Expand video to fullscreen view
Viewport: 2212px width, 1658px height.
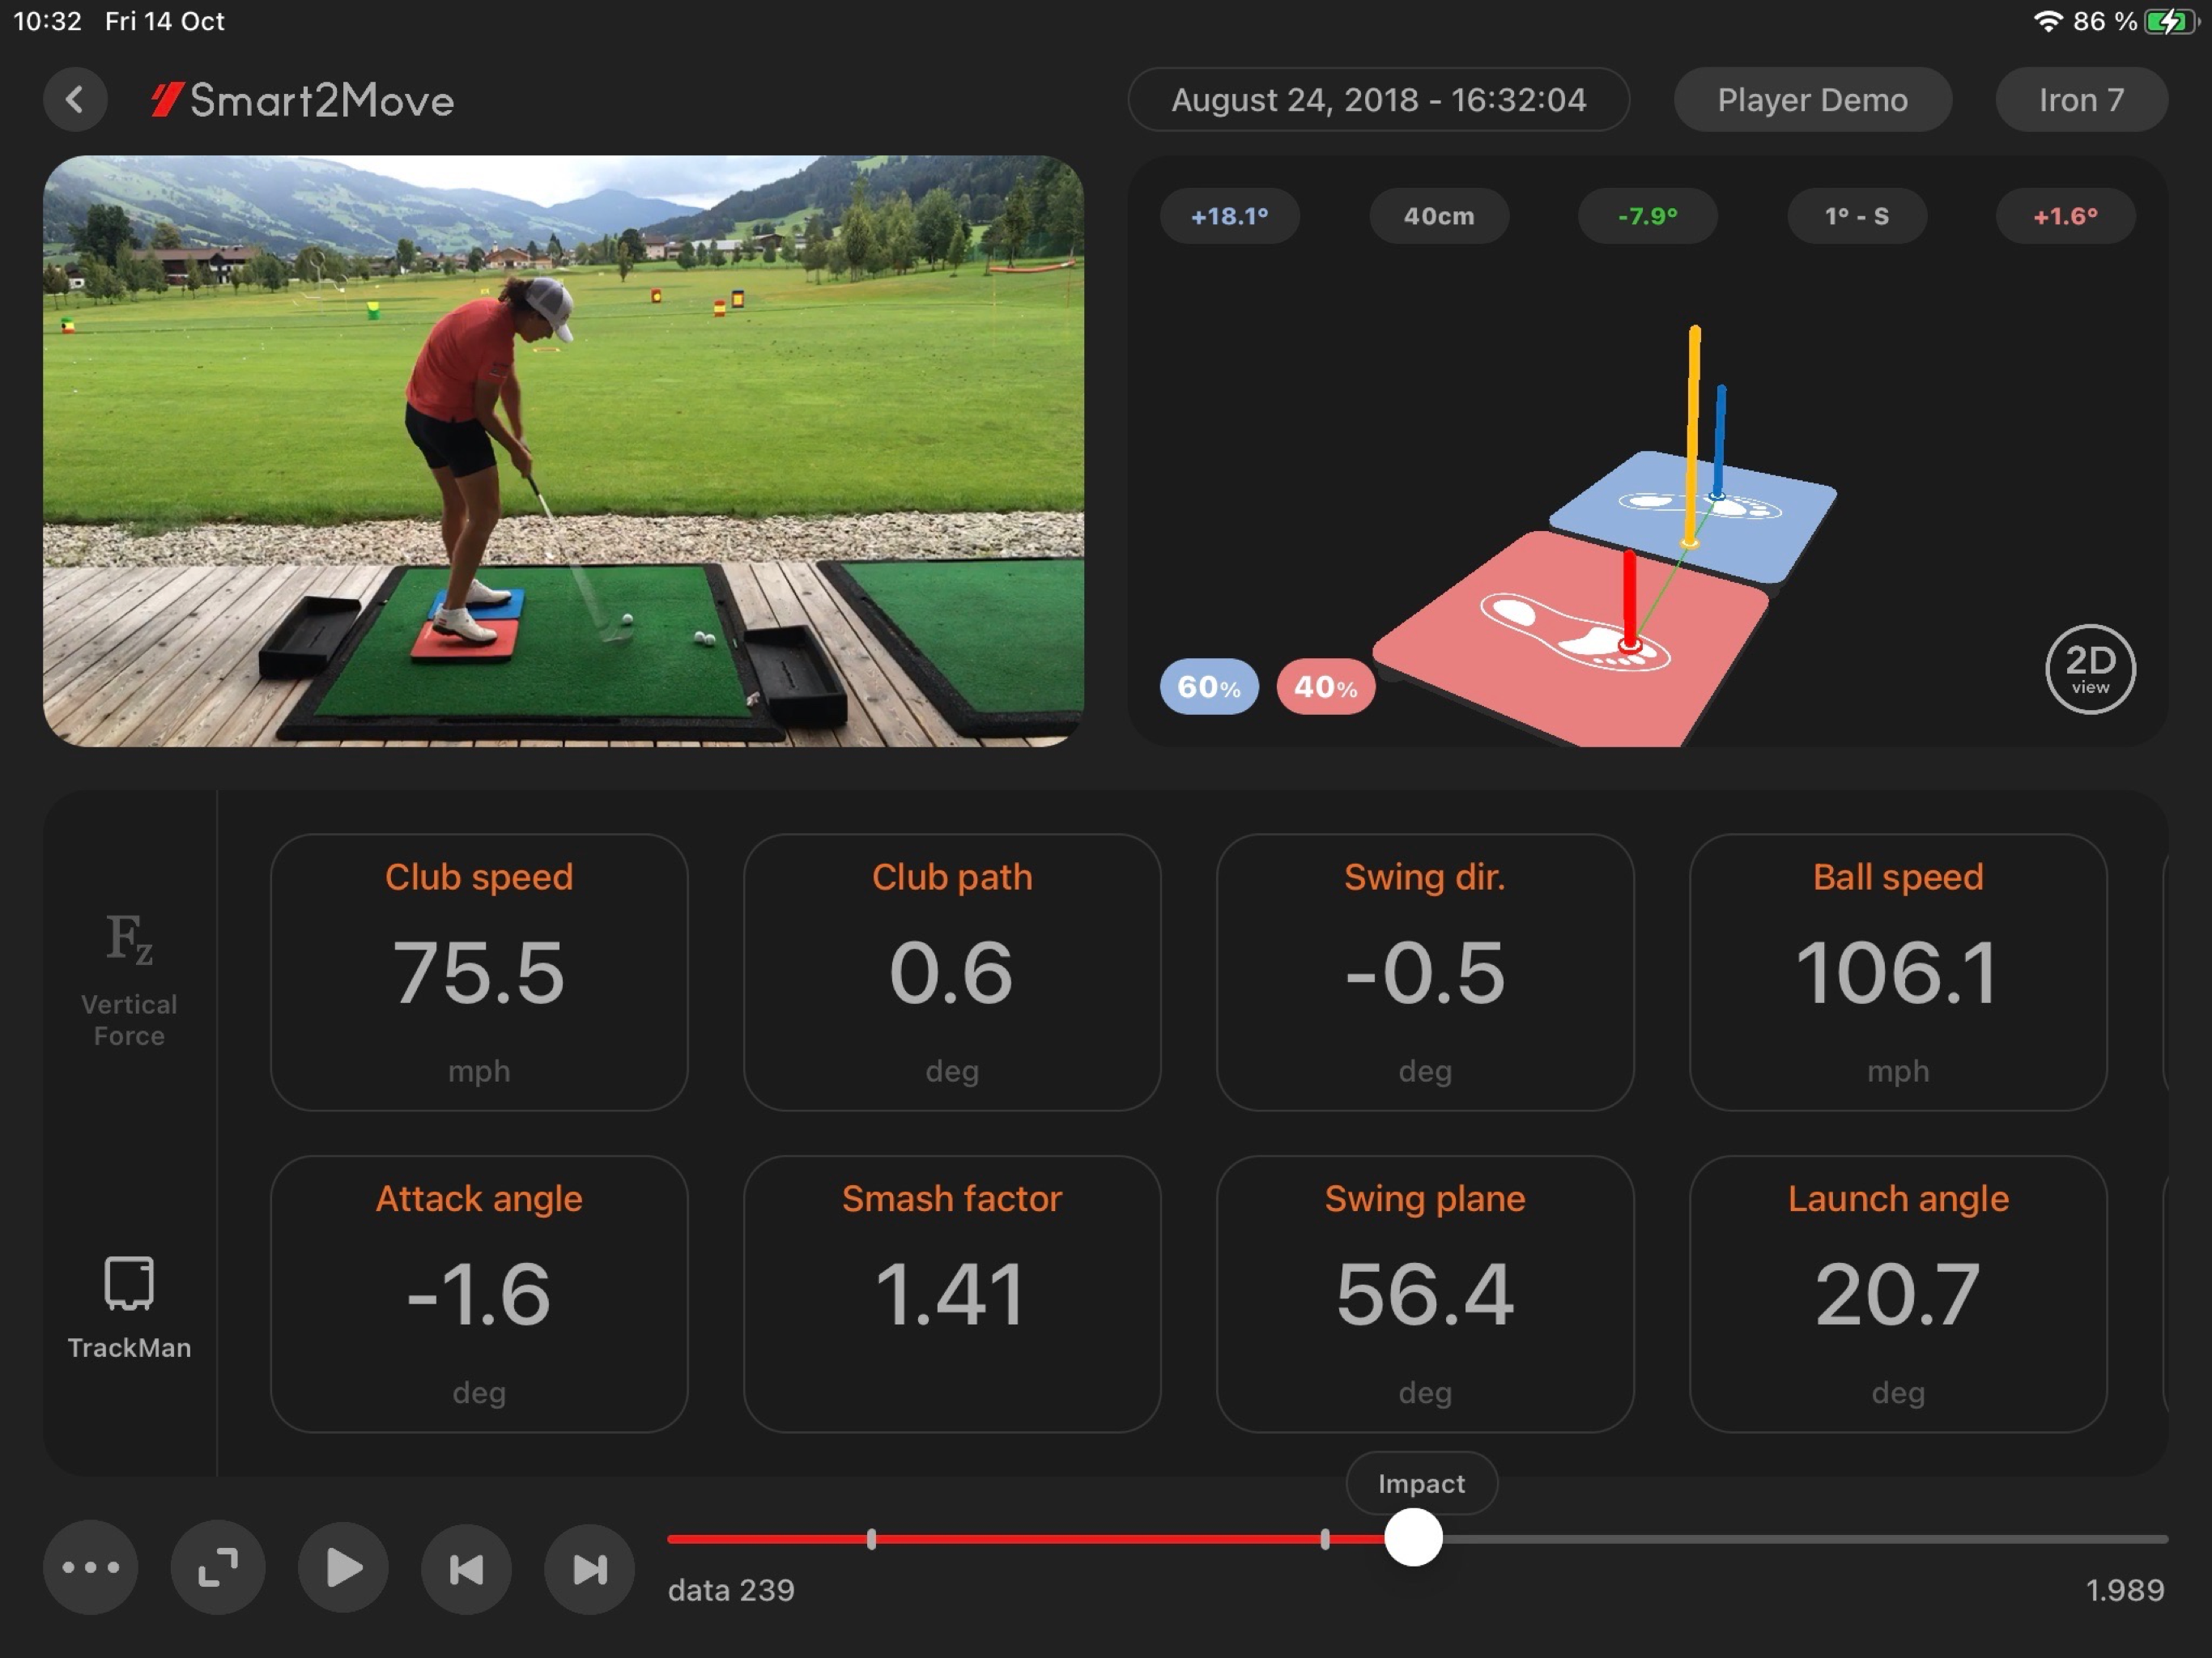click(217, 1567)
